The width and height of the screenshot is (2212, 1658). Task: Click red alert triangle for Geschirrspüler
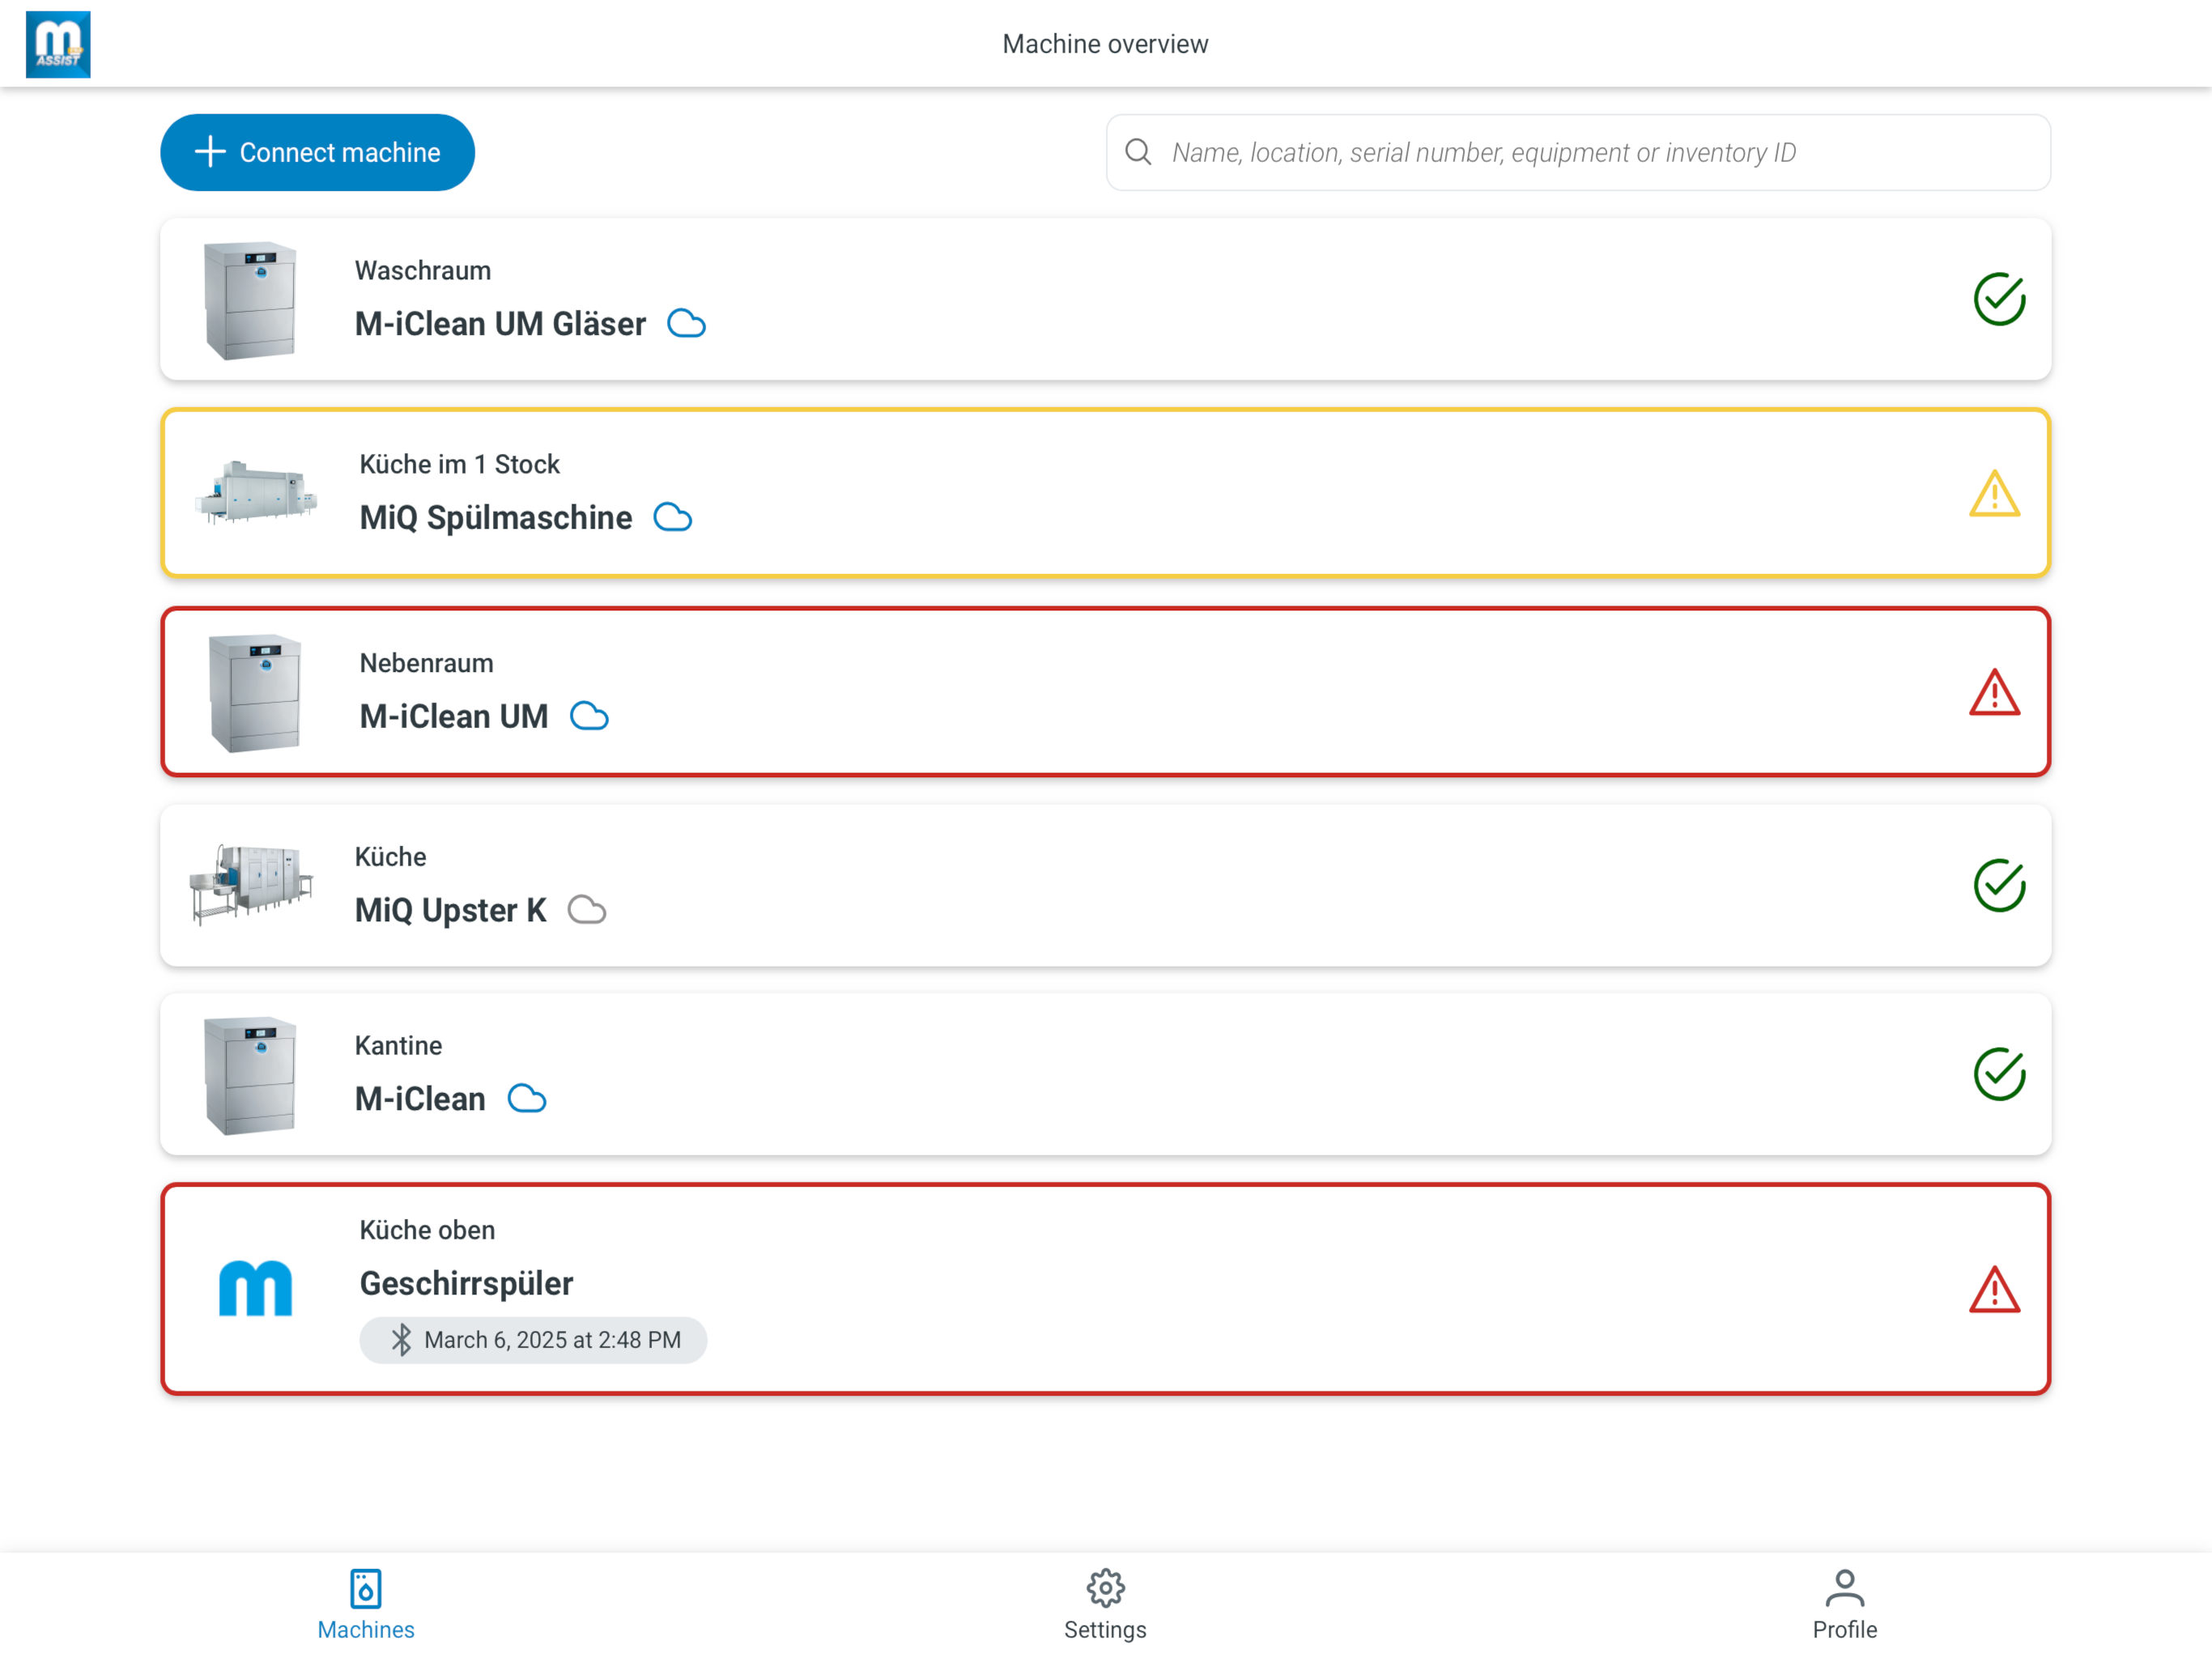tap(1994, 1290)
